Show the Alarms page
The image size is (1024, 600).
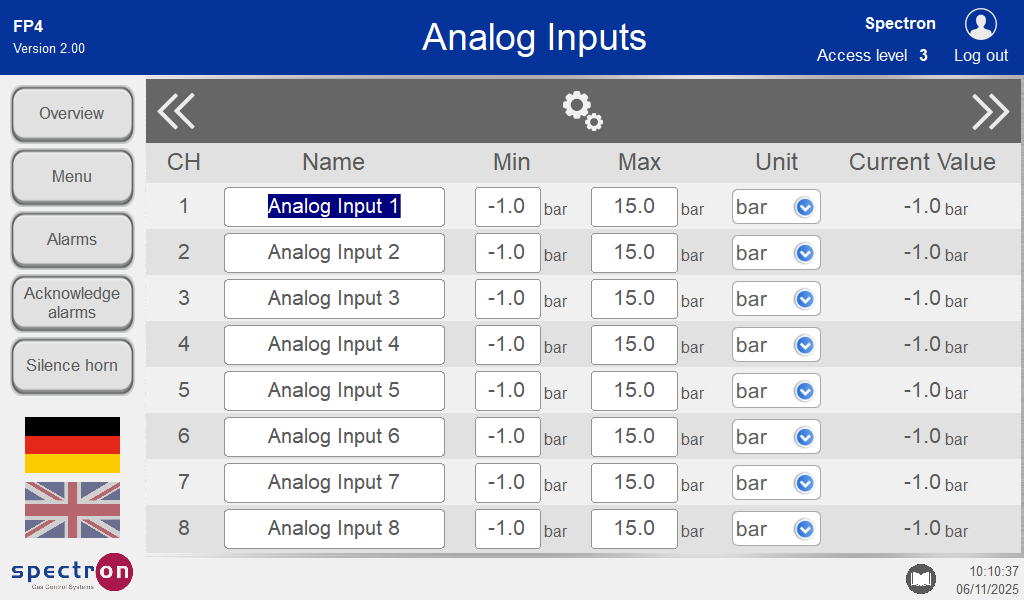tap(72, 240)
